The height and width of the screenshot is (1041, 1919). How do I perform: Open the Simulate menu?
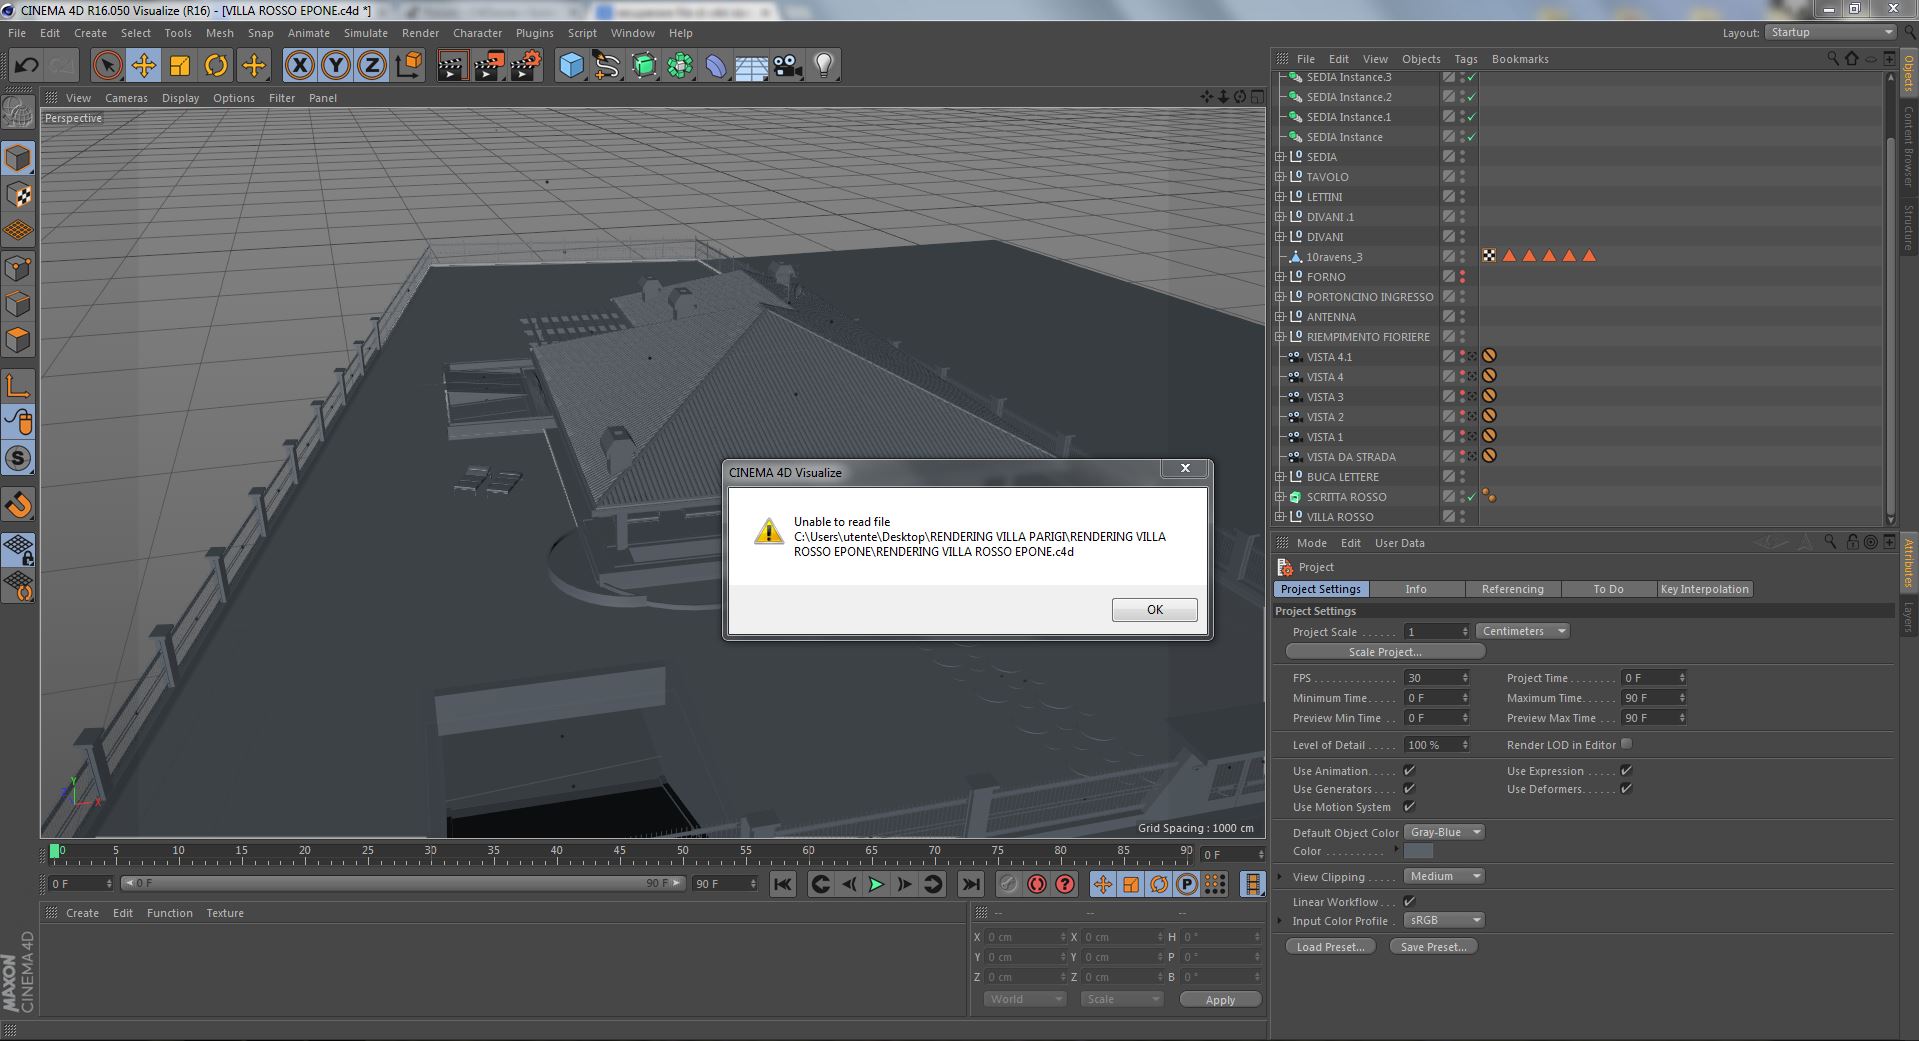pyautogui.click(x=365, y=33)
